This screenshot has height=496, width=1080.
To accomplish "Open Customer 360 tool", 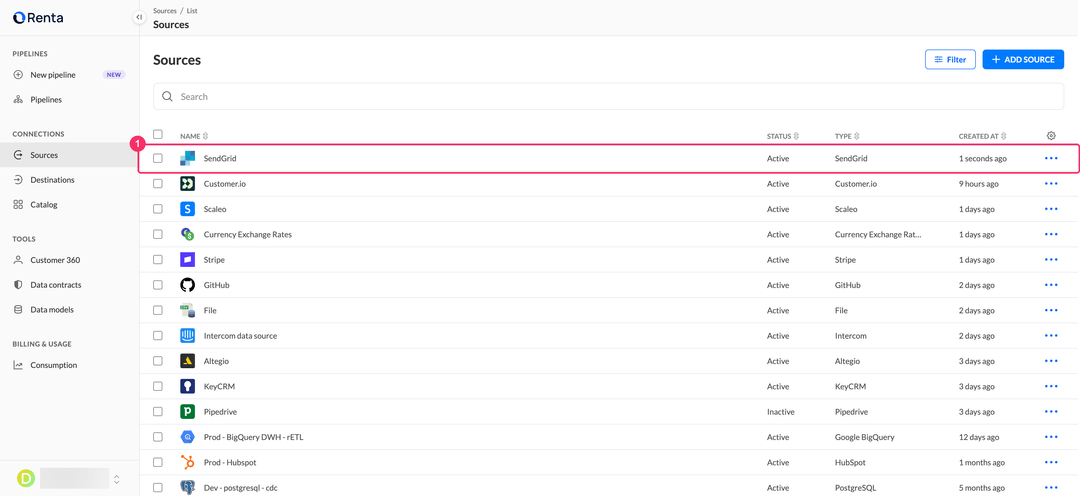I will (69, 260).
